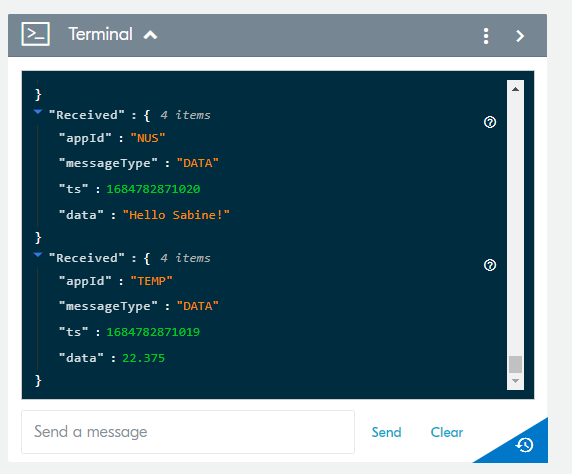Select the ts value 1684782871020
Viewport: 572px width, 474px height.
(153, 189)
